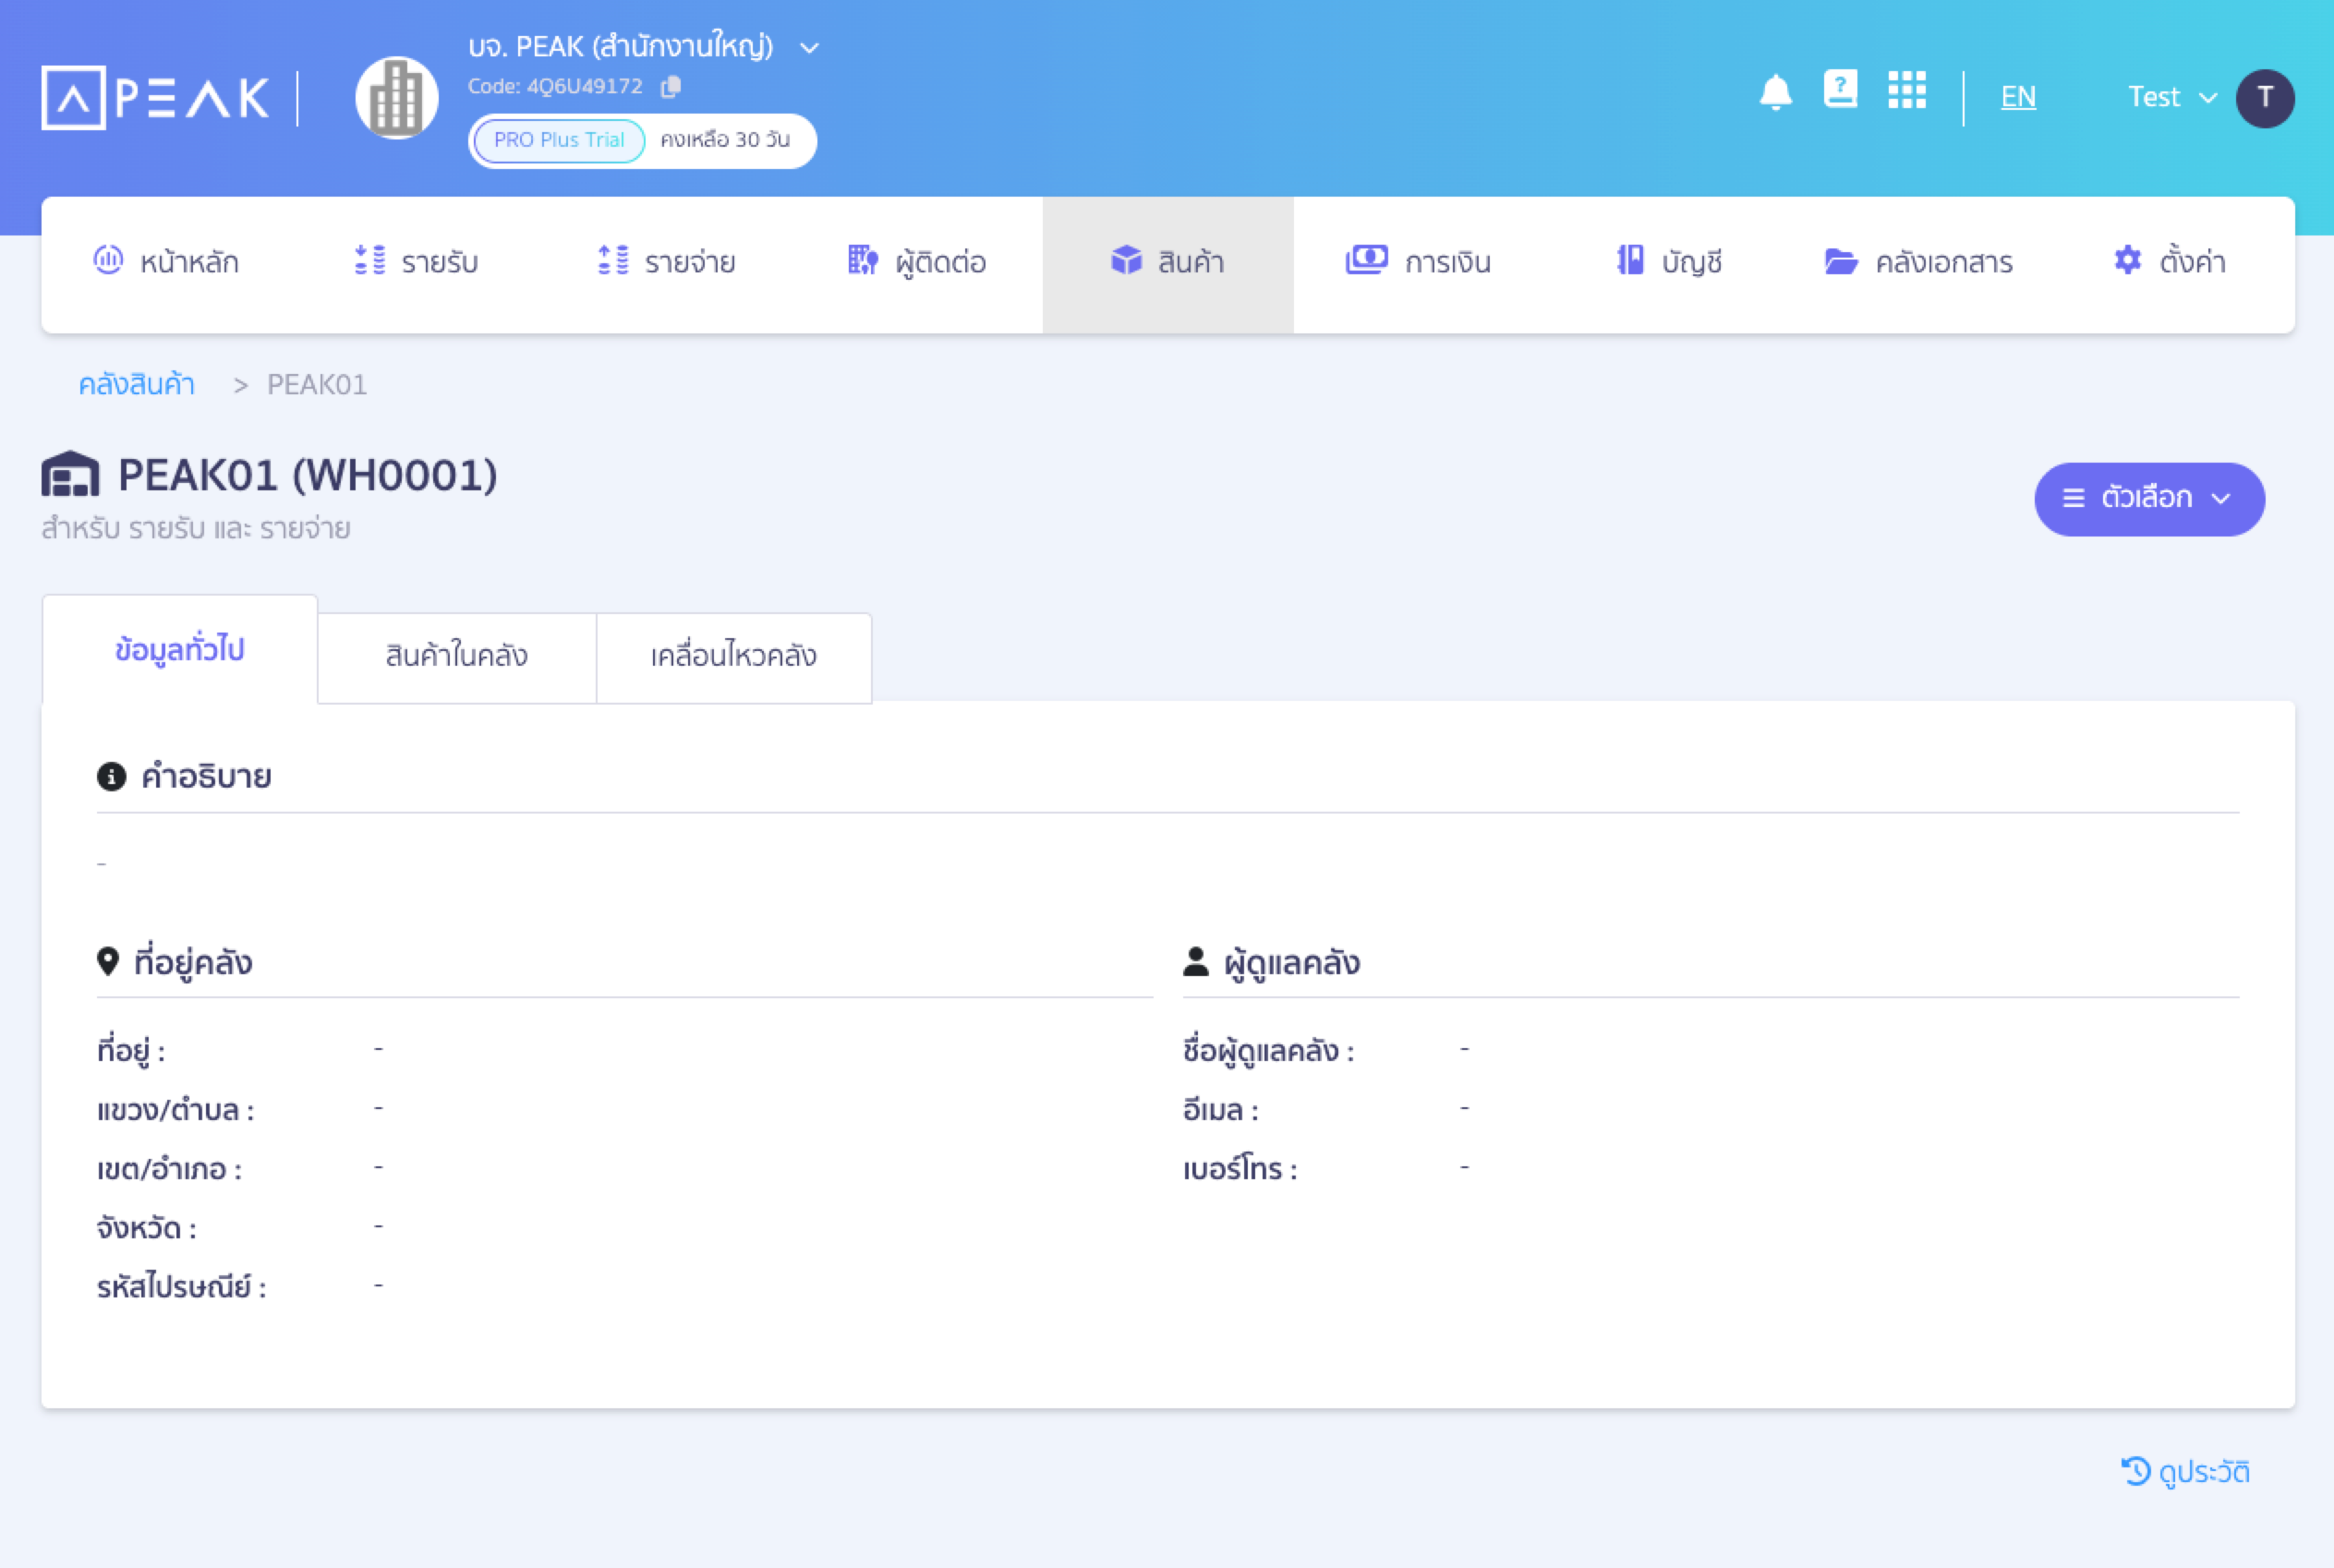Image resolution: width=2334 pixels, height=1568 pixels.
Task: Open the apps grid menu
Action: point(1907,90)
